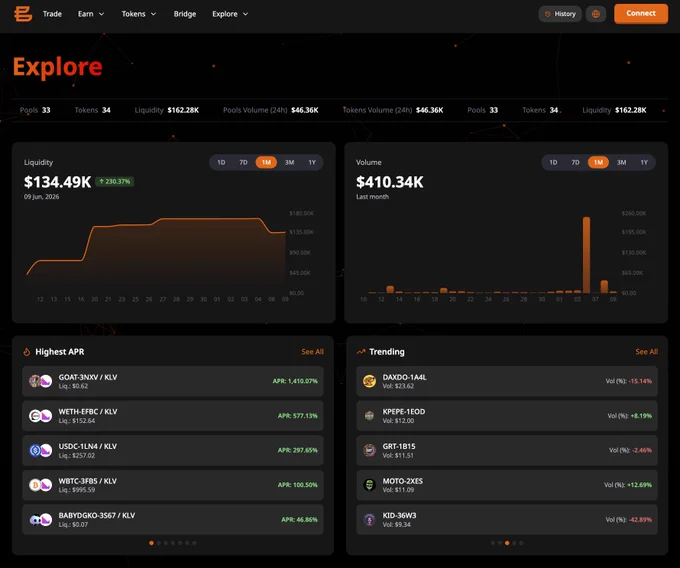Open WETH-EFBC / KLV pool row
Viewport: 680px width, 568px height.
pos(173,416)
